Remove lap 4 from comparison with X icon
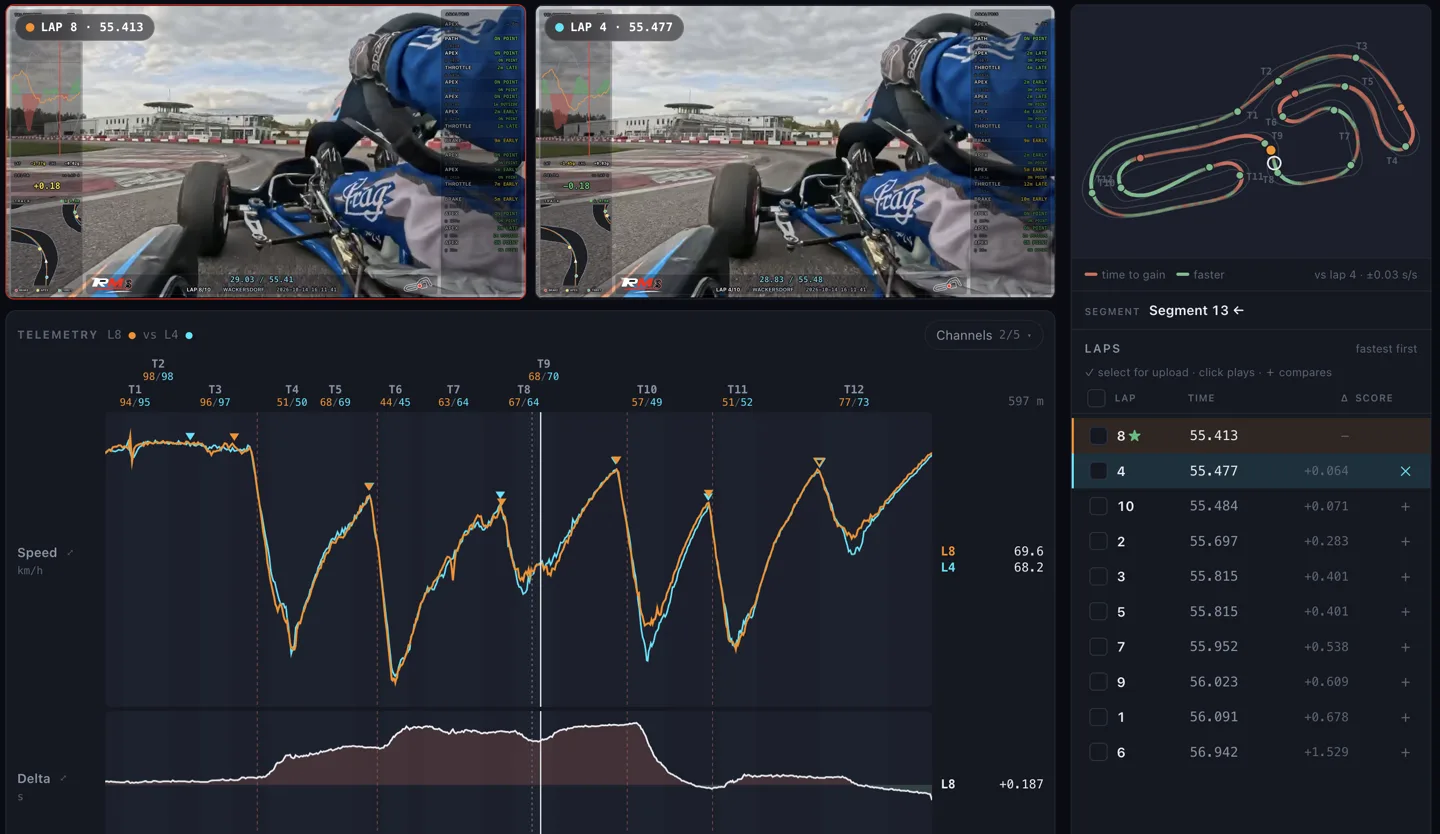This screenshot has width=1440, height=834. coord(1405,471)
